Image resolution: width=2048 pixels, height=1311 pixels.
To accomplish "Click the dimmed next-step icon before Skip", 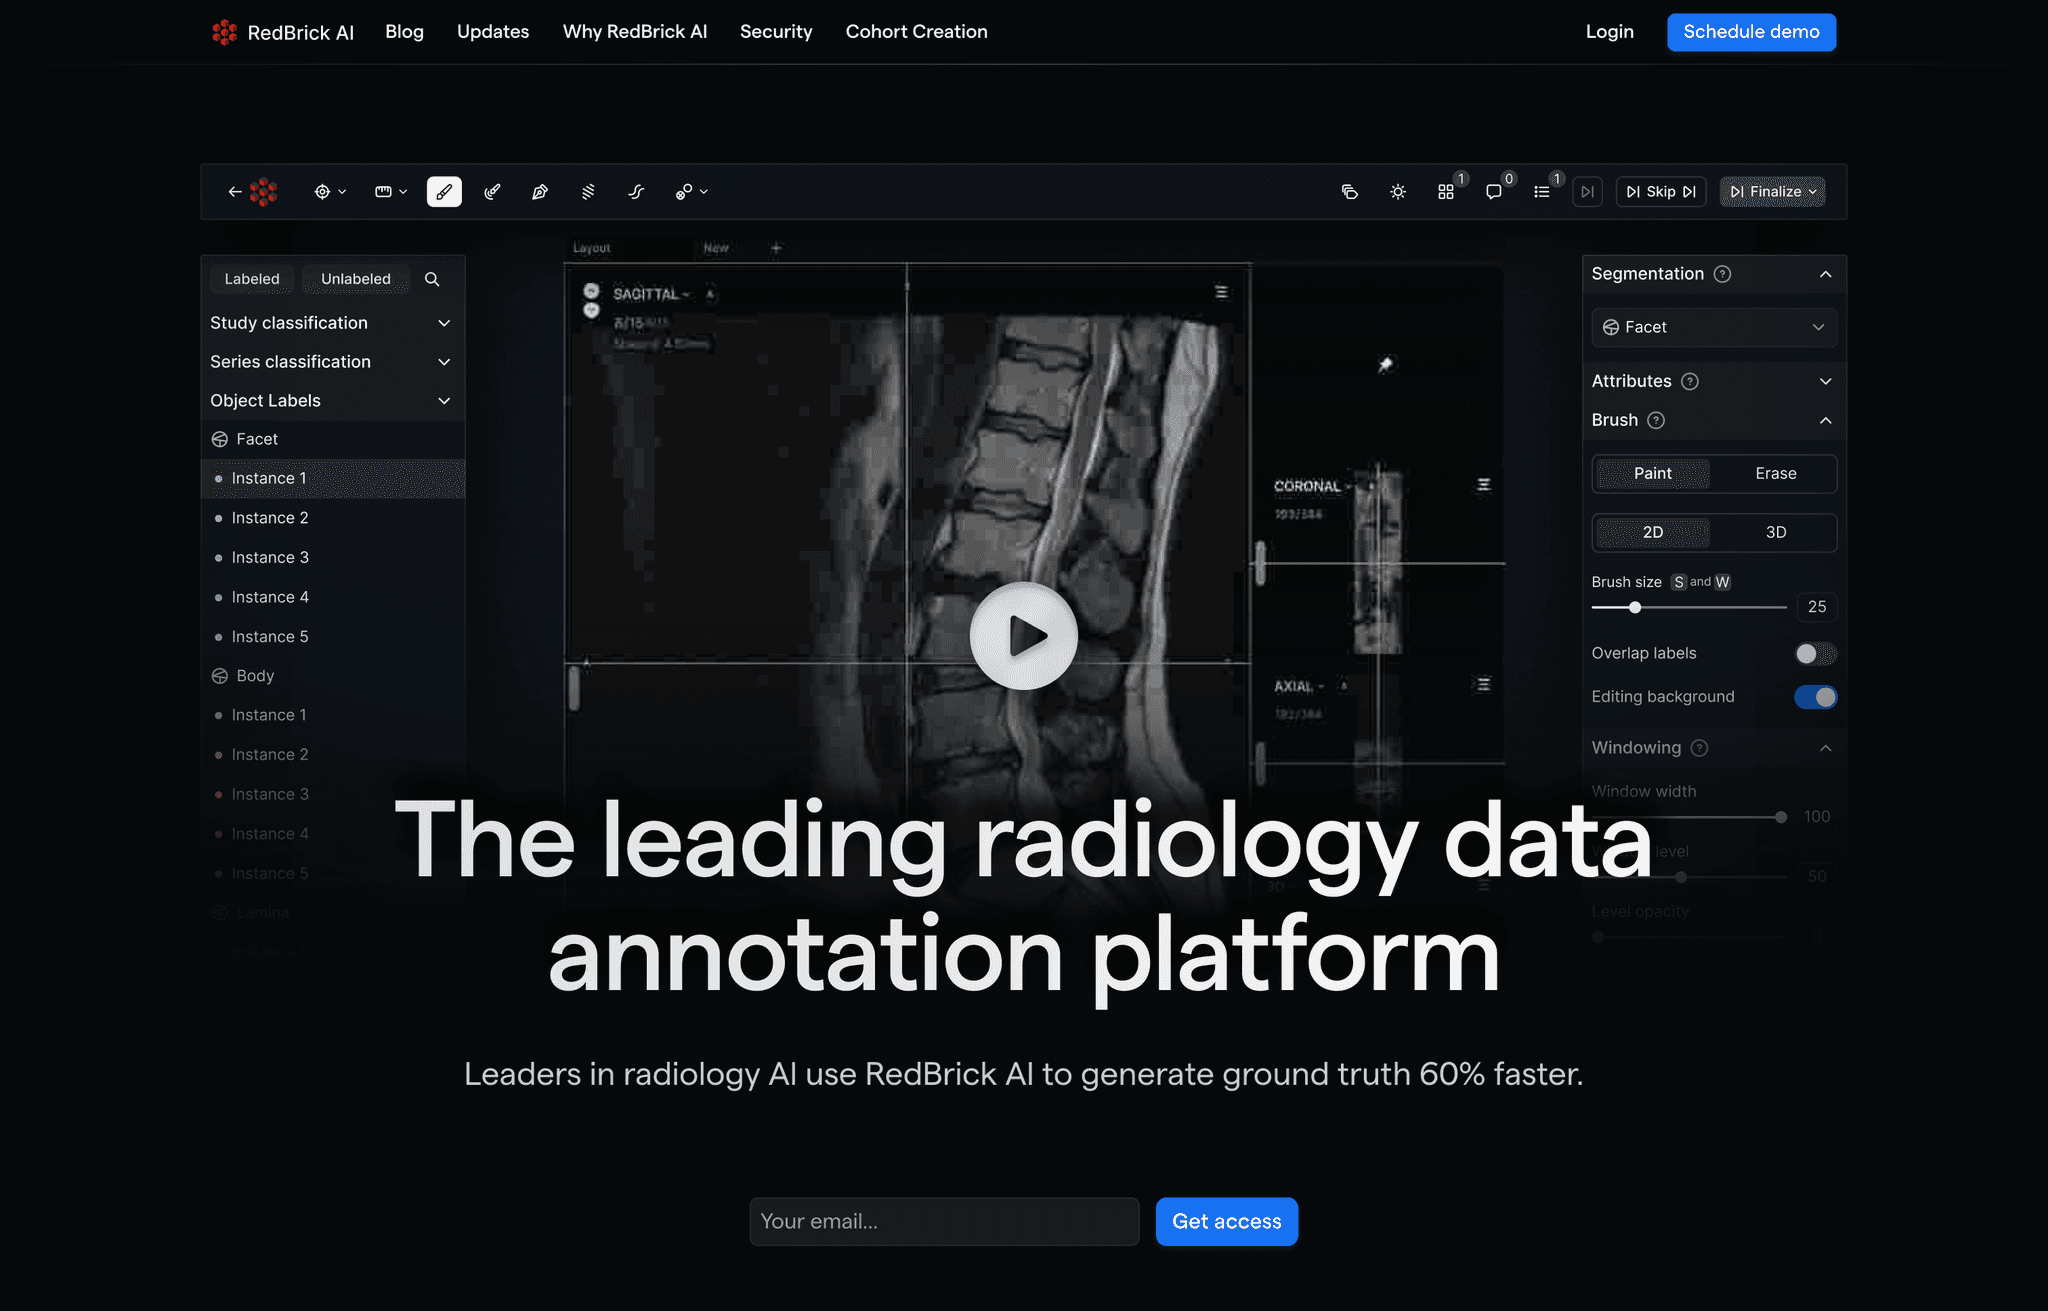I will click(x=1587, y=192).
